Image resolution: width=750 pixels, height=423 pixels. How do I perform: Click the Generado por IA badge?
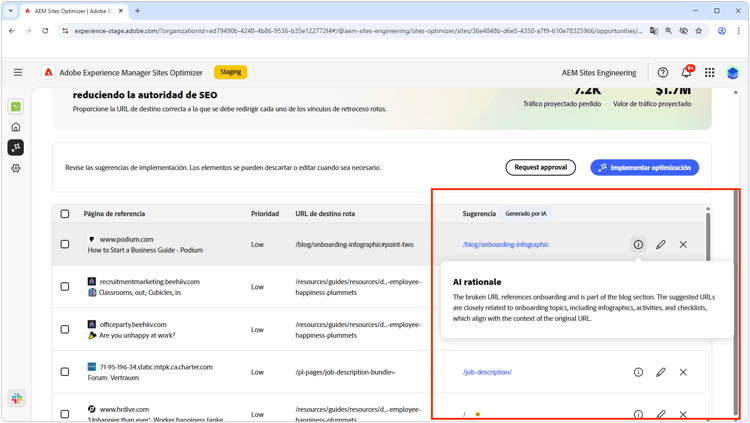(526, 214)
